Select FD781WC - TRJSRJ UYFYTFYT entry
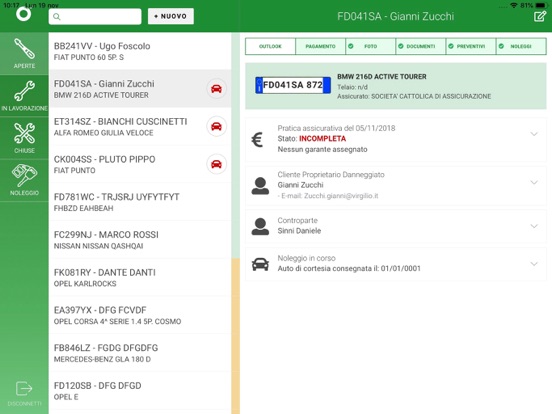This screenshot has height=414, width=552. (140, 202)
